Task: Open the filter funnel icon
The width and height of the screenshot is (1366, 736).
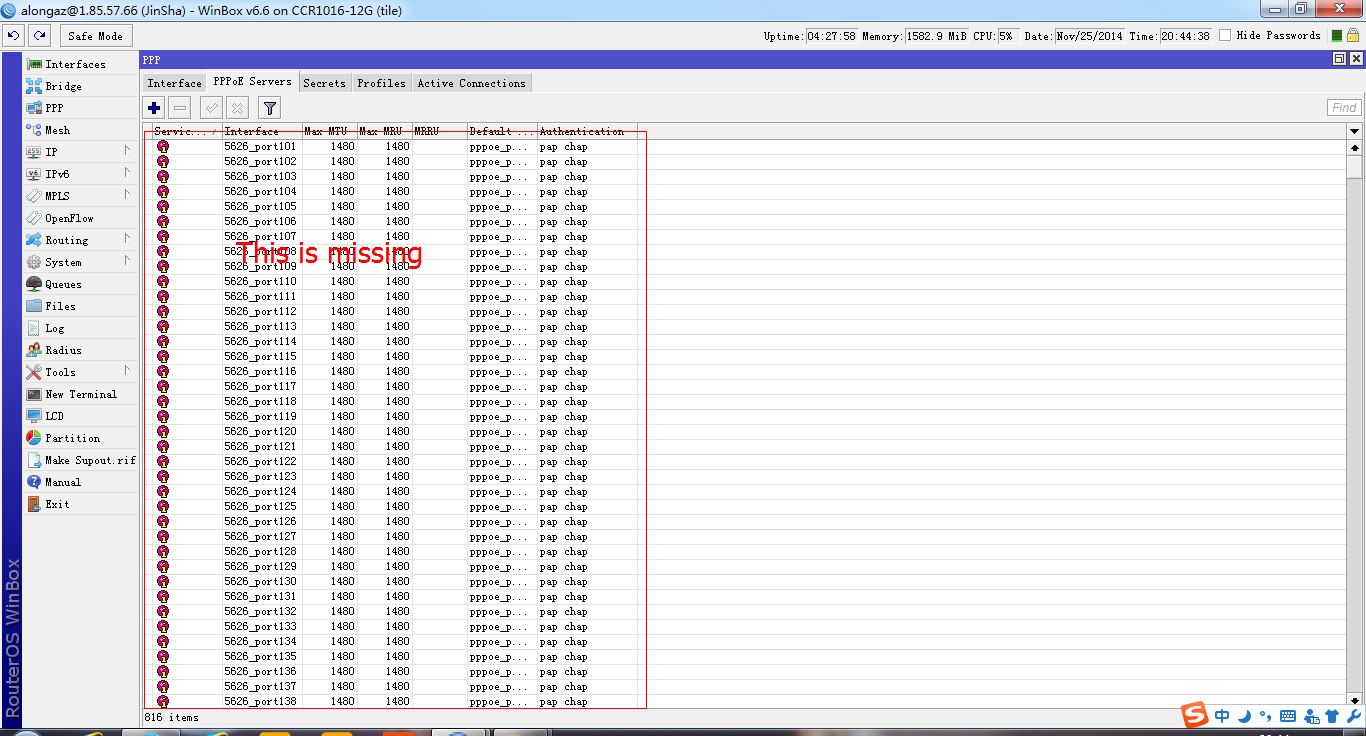Action: (x=269, y=107)
